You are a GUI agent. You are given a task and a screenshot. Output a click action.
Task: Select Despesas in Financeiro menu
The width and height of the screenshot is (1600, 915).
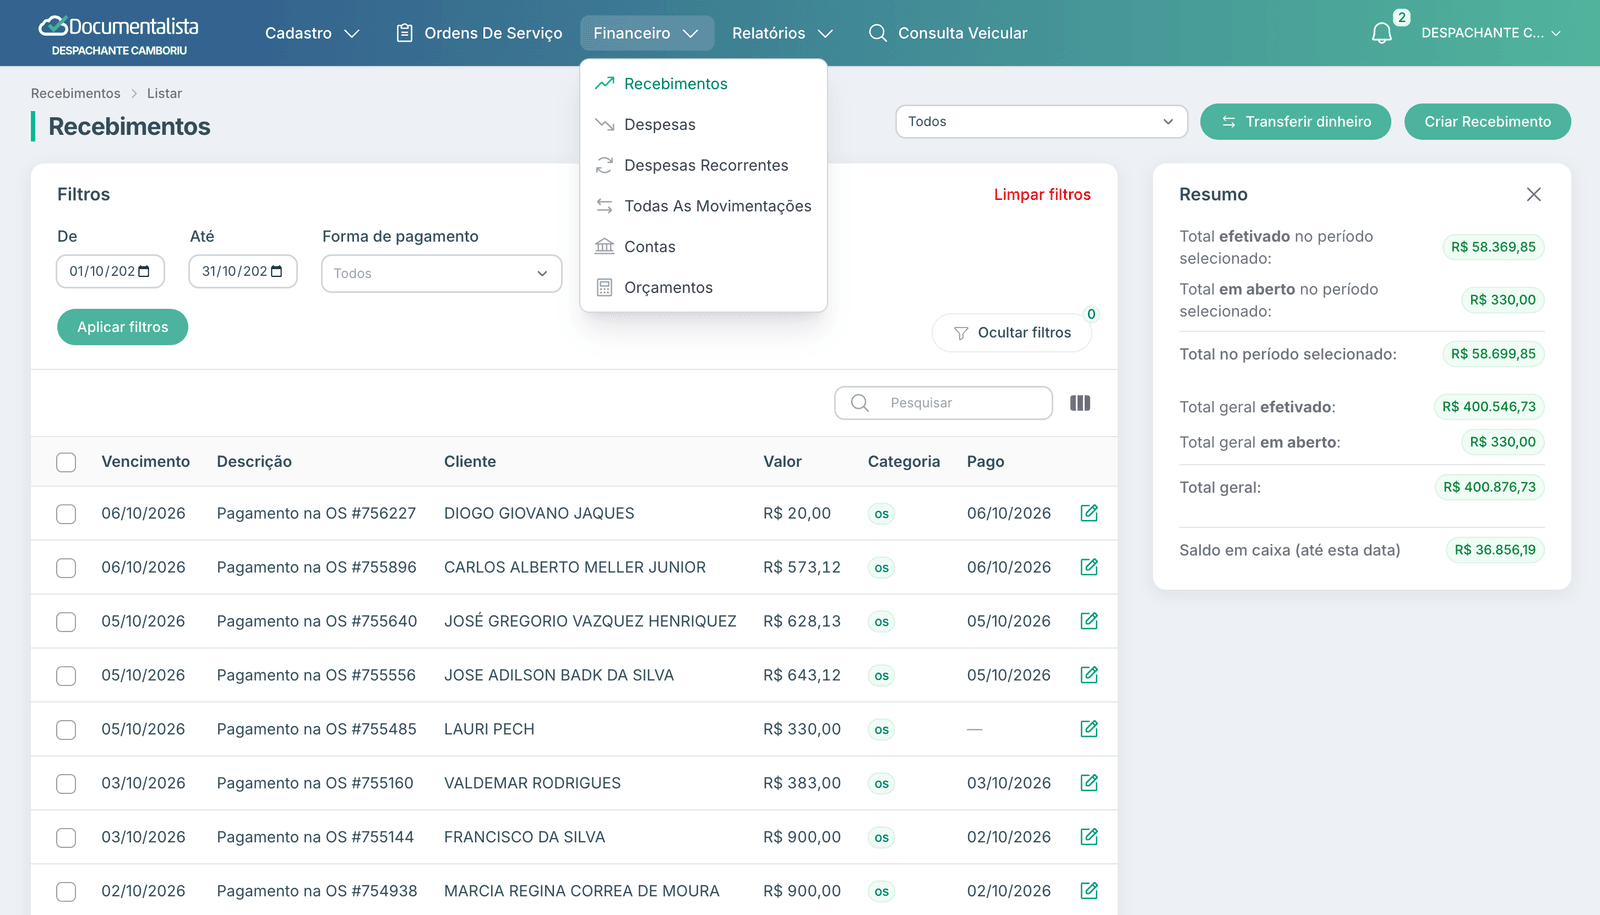tap(703, 124)
